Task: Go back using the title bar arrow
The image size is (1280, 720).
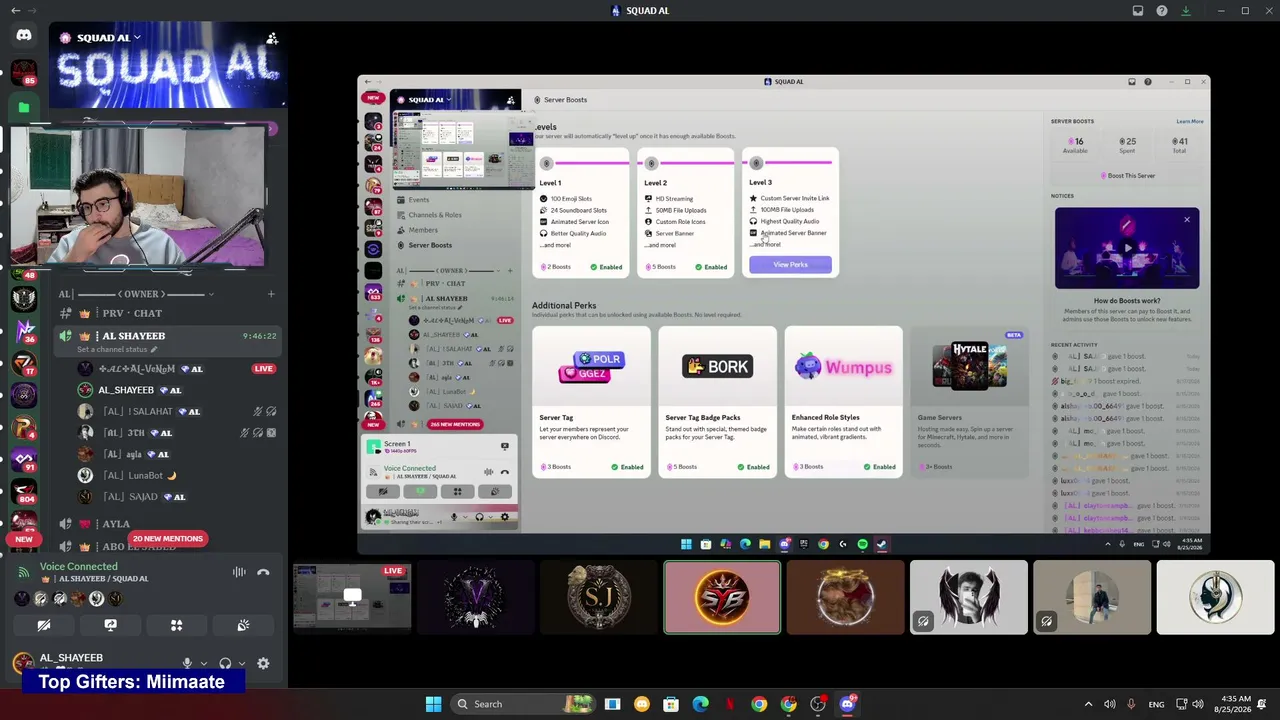Action: click(15, 11)
